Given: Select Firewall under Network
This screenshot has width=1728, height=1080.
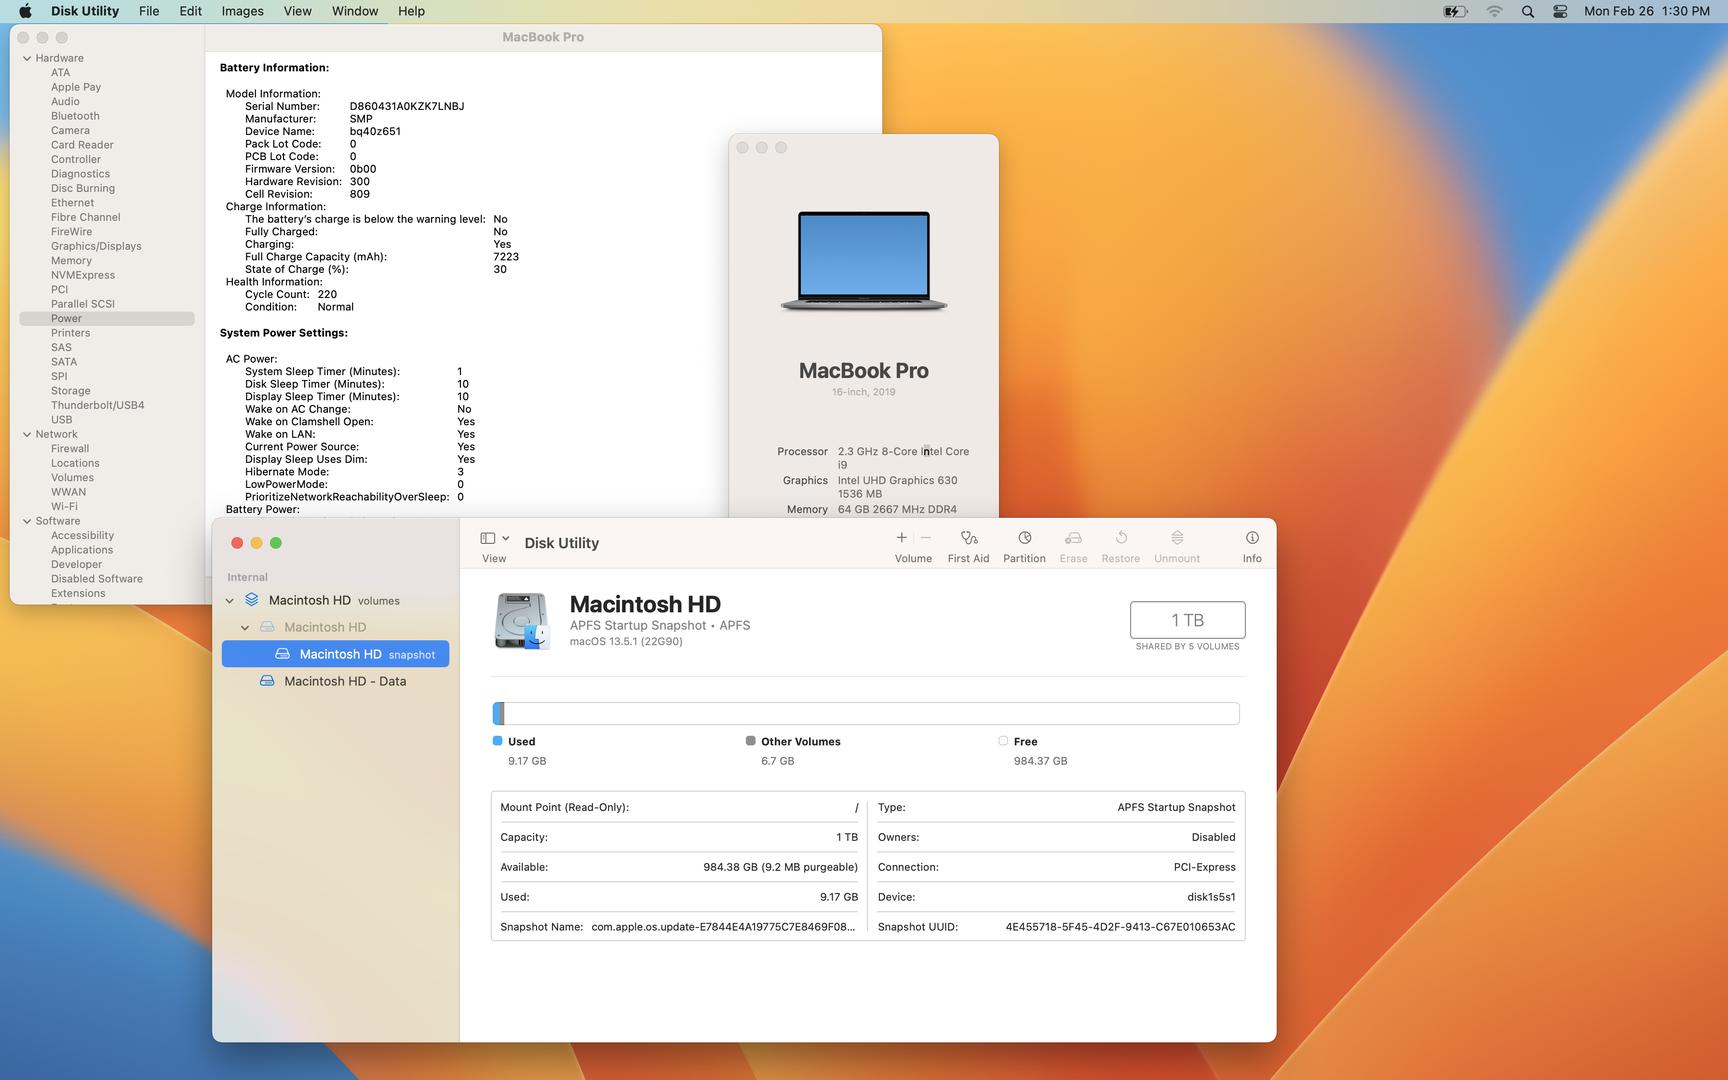Looking at the screenshot, I should [x=70, y=448].
